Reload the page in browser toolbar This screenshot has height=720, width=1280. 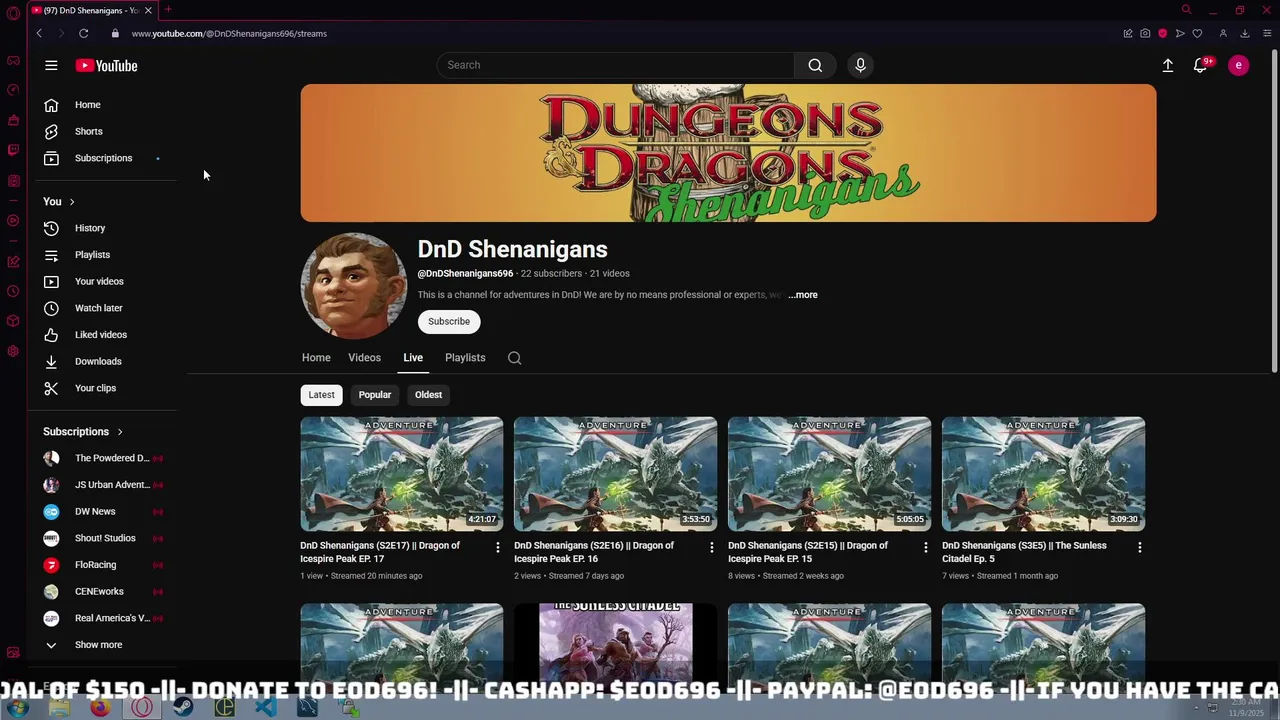coord(83,33)
